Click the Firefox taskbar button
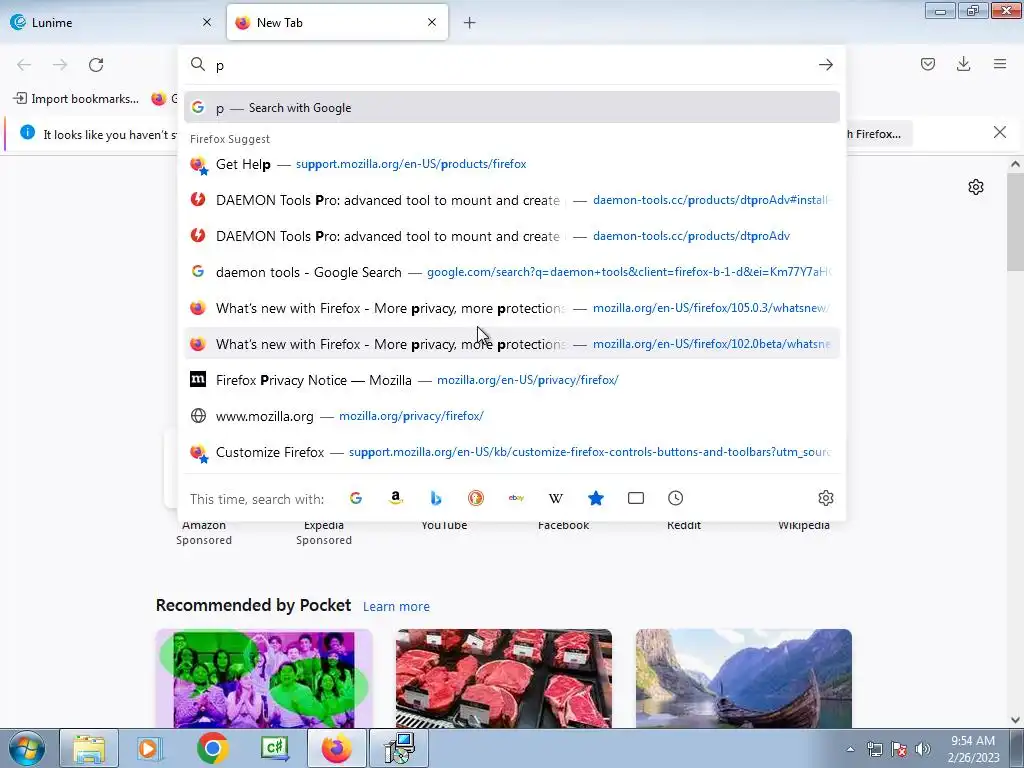 tap(336, 748)
